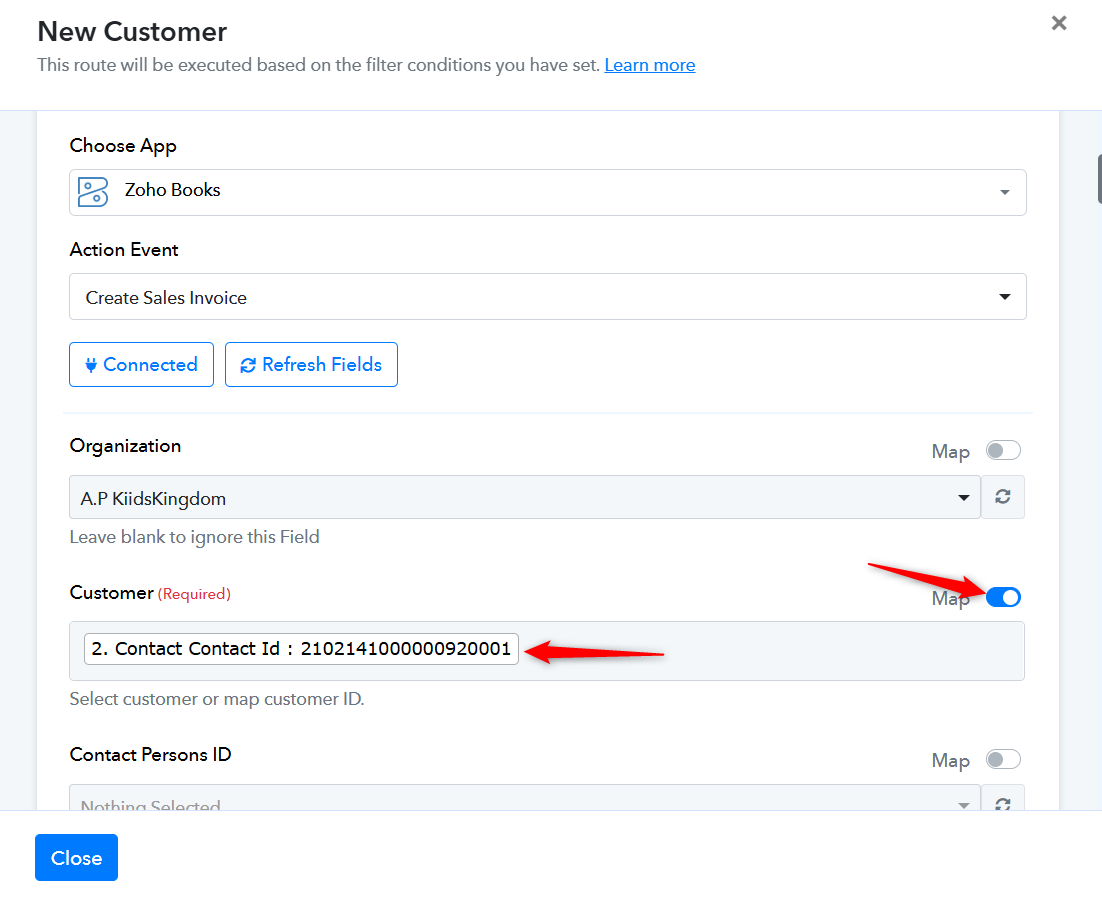Open the Contact Persons ID Nothing Selected dropdown

[x=524, y=799]
